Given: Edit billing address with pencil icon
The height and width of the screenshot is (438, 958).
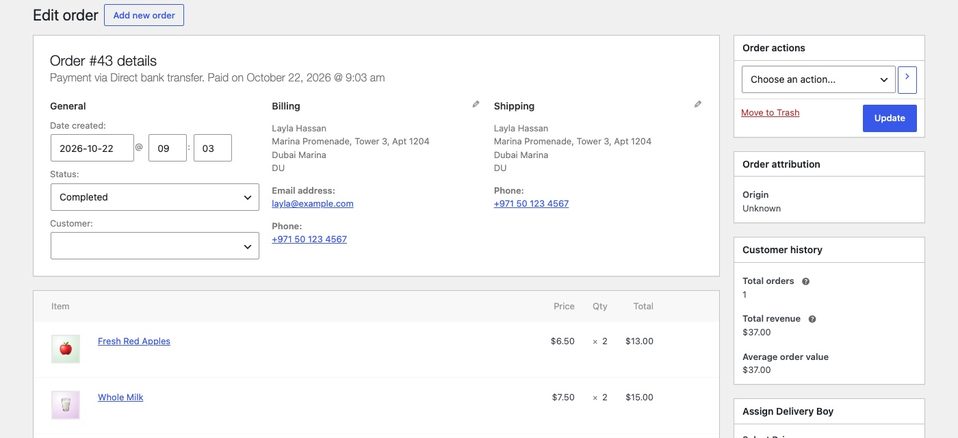Looking at the screenshot, I should point(476,104).
